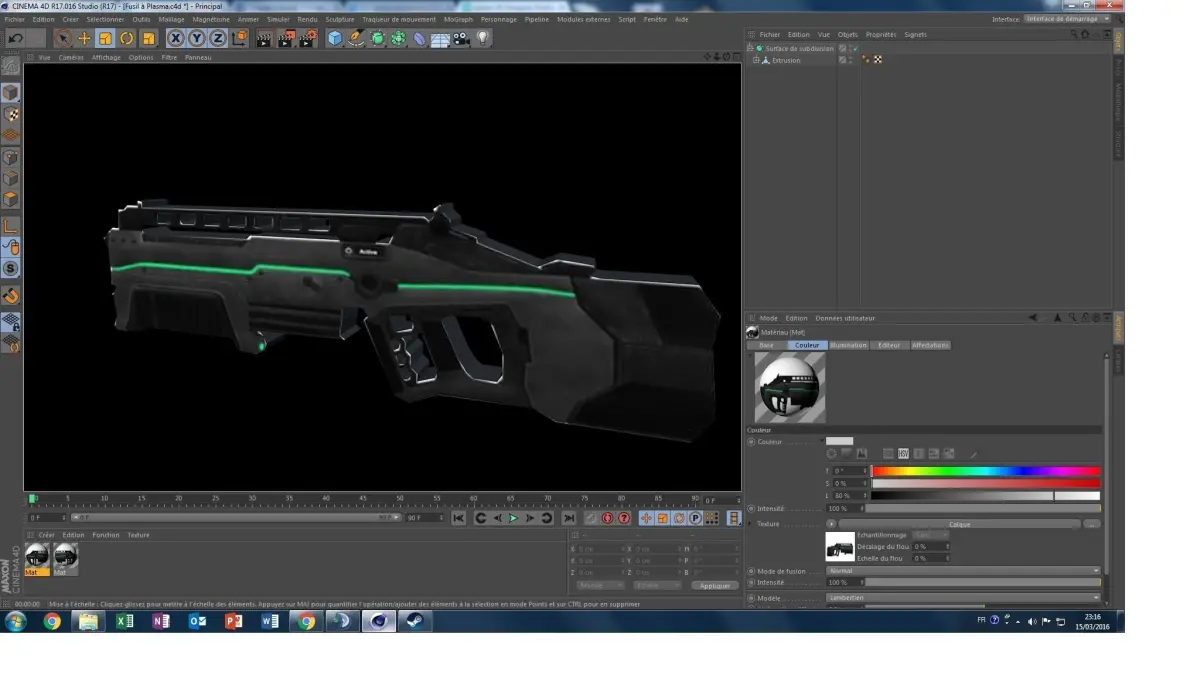
Task: Click the texture ellipsis browse button
Action: coord(1092,524)
